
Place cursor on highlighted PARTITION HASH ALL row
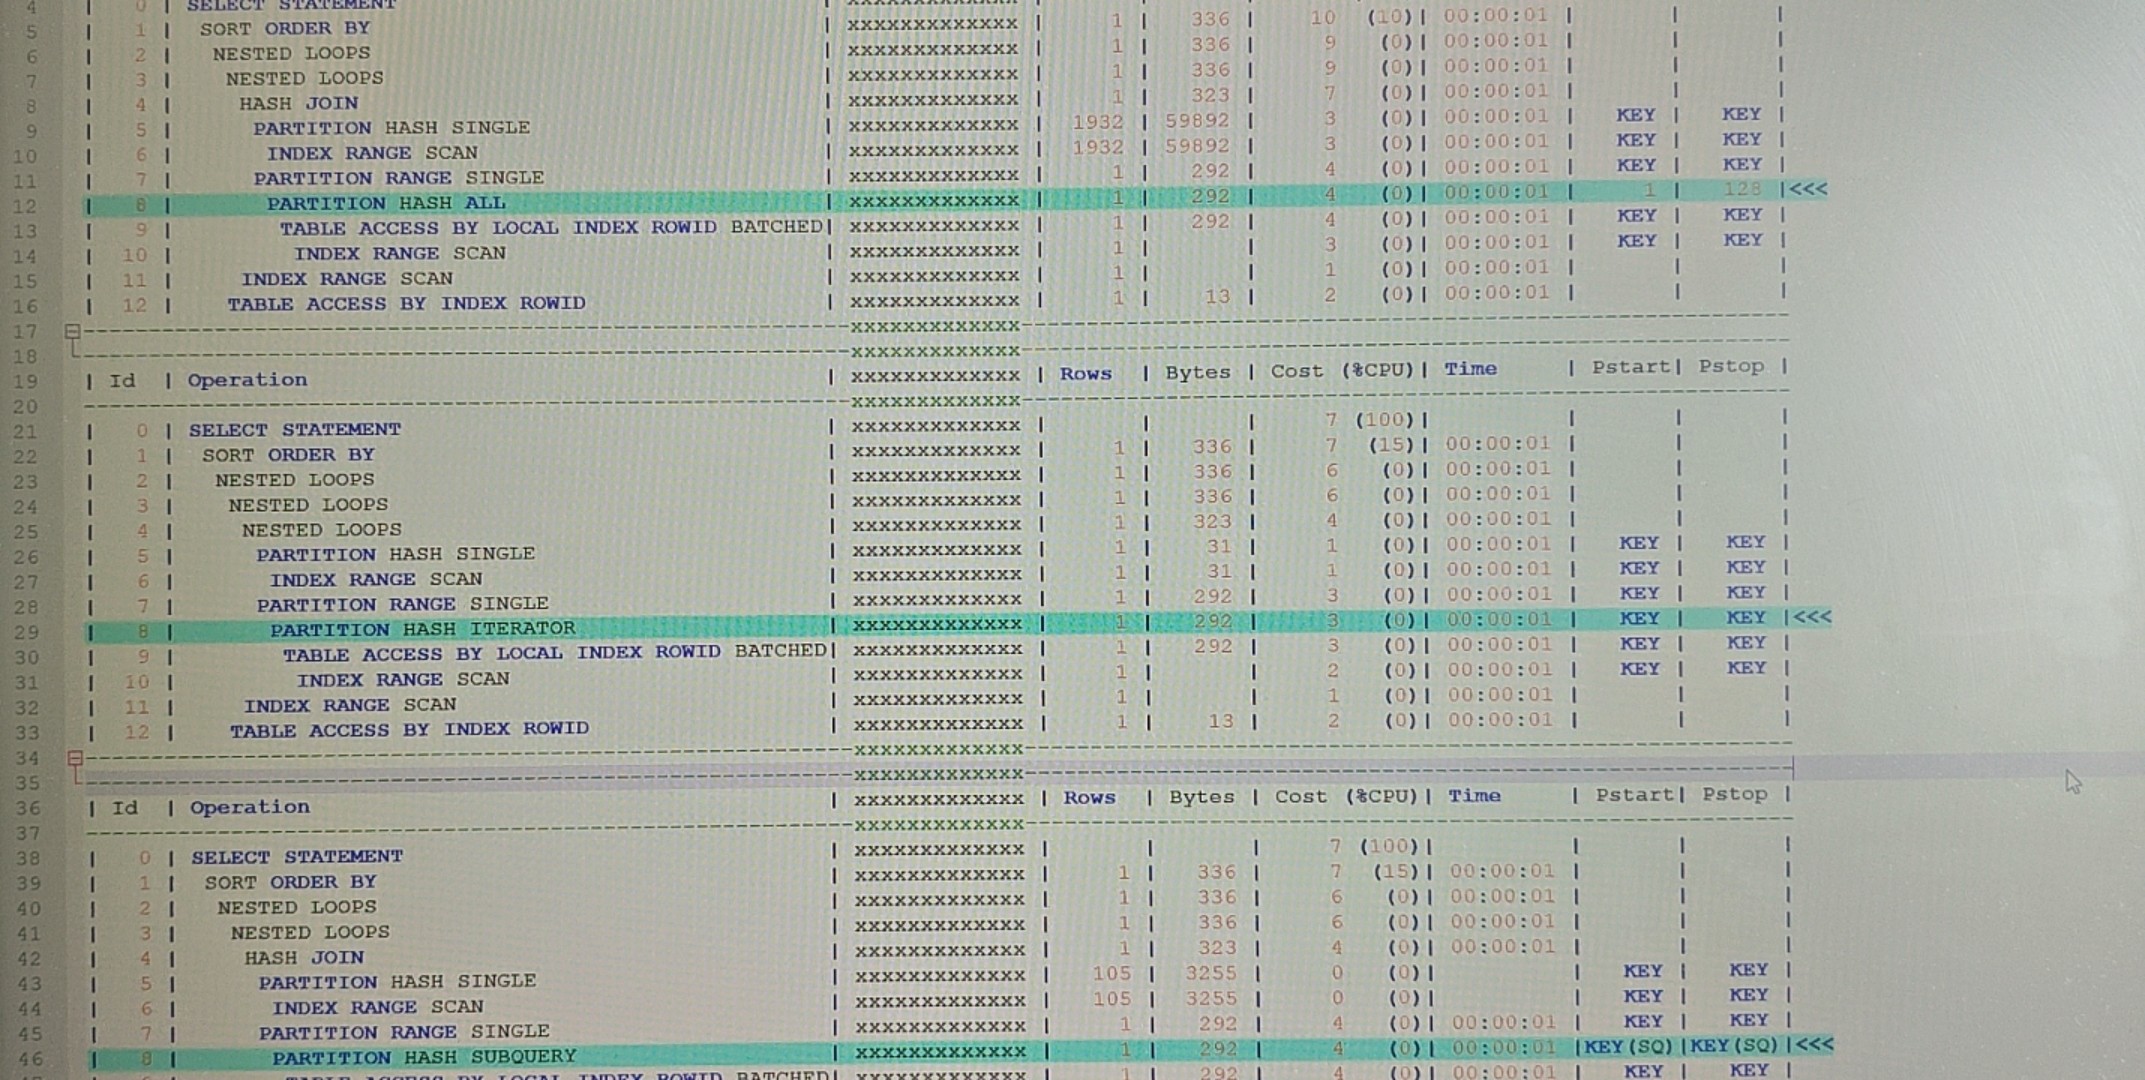[x=385, y=203]
